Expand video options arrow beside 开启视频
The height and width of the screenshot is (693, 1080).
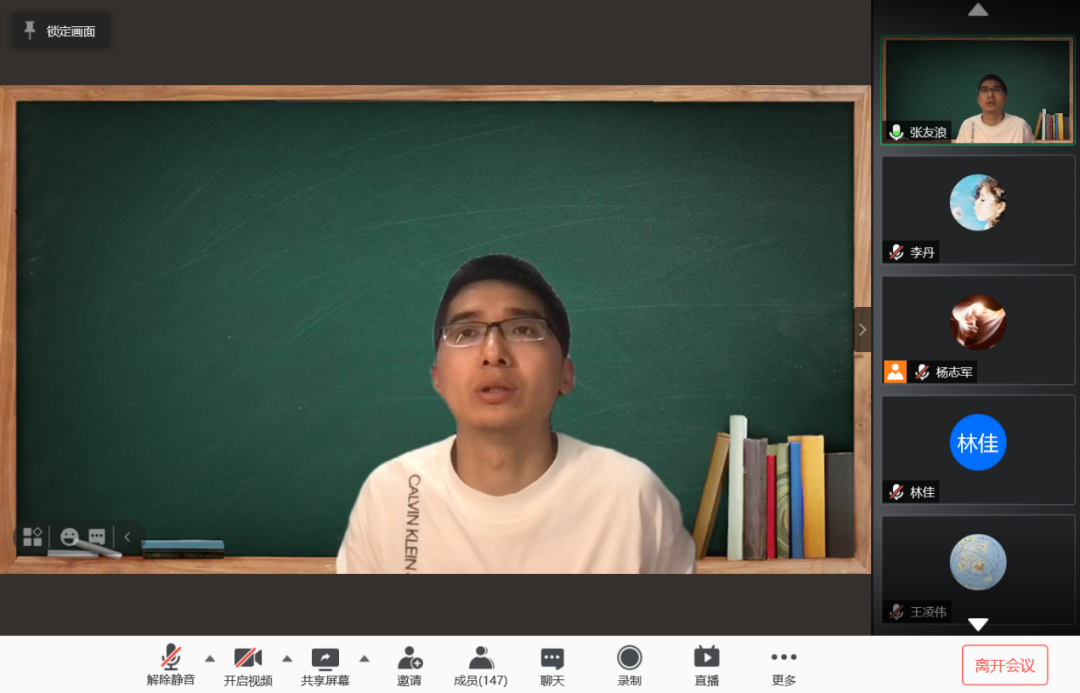[x=287, y=658]
